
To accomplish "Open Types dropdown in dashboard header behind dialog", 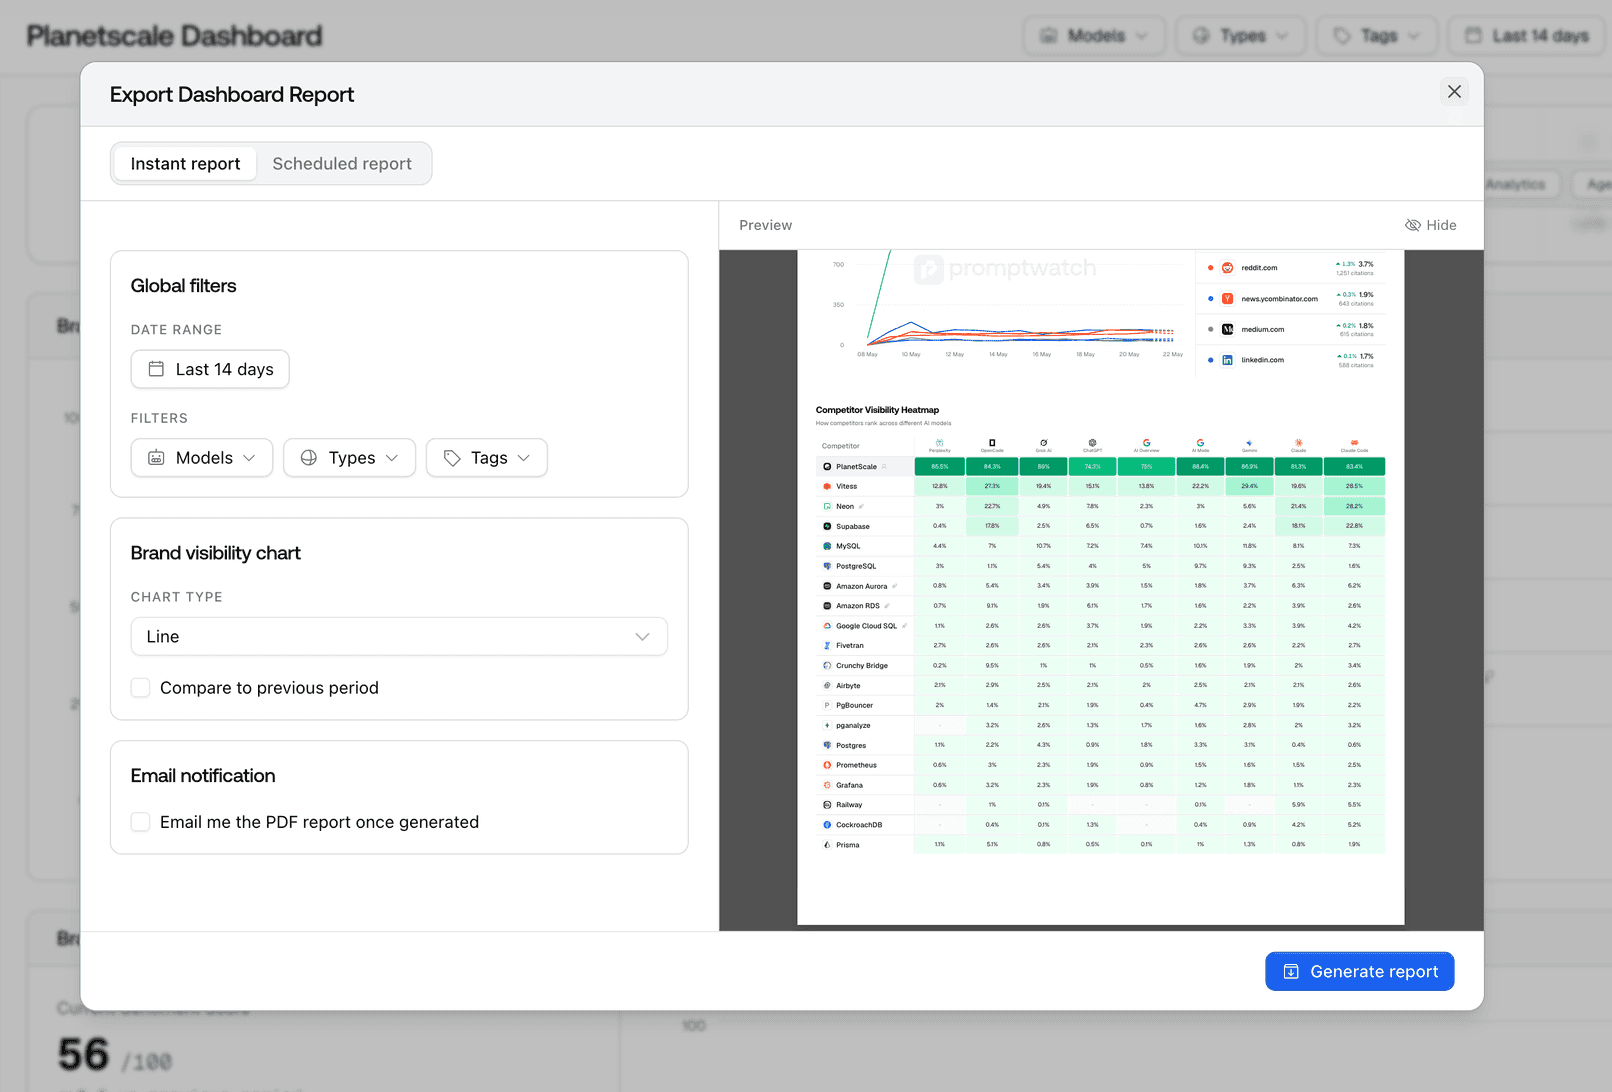I will pyautogui.click(x=1241, y=36).
